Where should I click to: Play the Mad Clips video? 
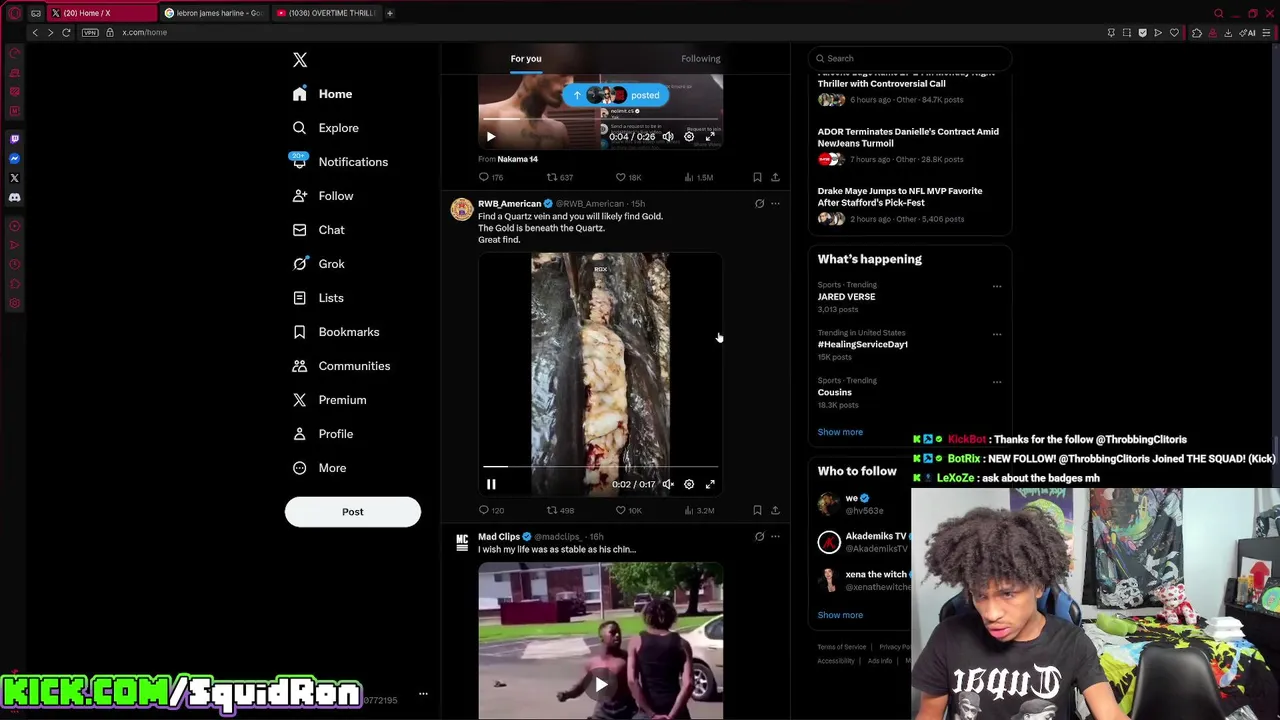coord(600,685)
